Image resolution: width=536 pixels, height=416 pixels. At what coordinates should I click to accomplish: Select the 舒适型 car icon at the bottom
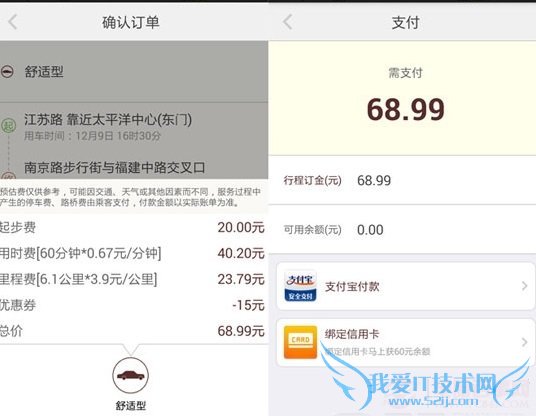pyautogui.click(x=131, y=375)
